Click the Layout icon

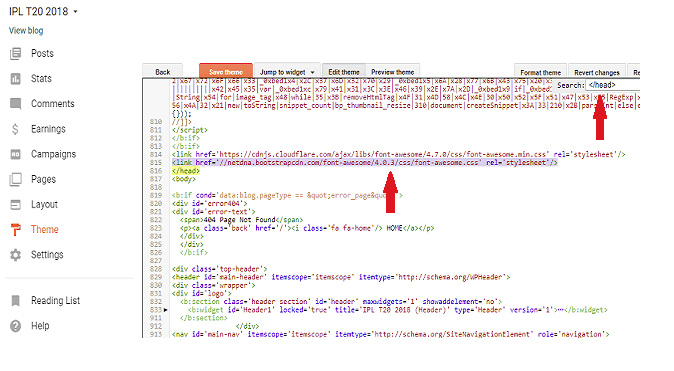pyautogui.click(x=15, y=205)
